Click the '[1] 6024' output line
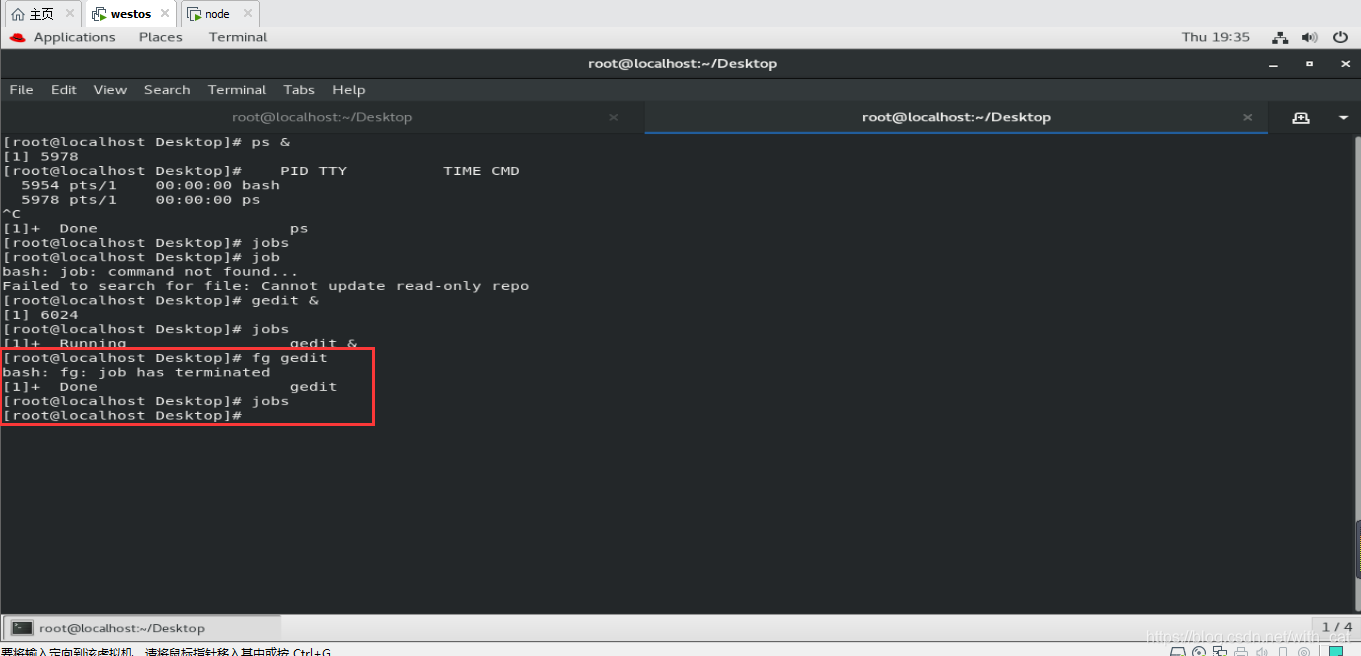Image resolution: width=1361 pixels, height=656 pixels. [40, 314]
